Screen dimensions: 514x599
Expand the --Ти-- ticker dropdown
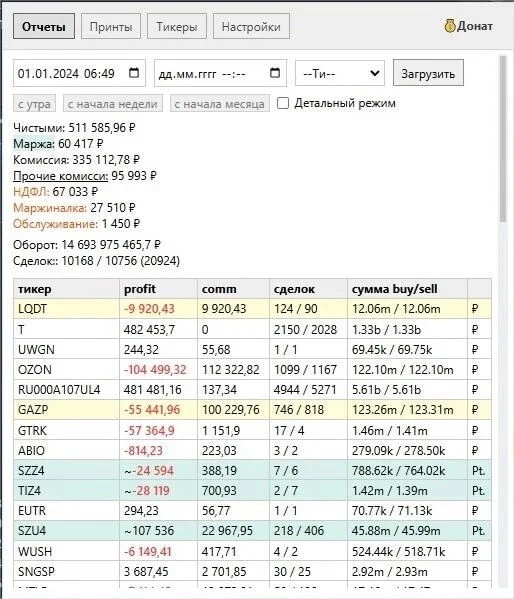(x=340, y=73)
